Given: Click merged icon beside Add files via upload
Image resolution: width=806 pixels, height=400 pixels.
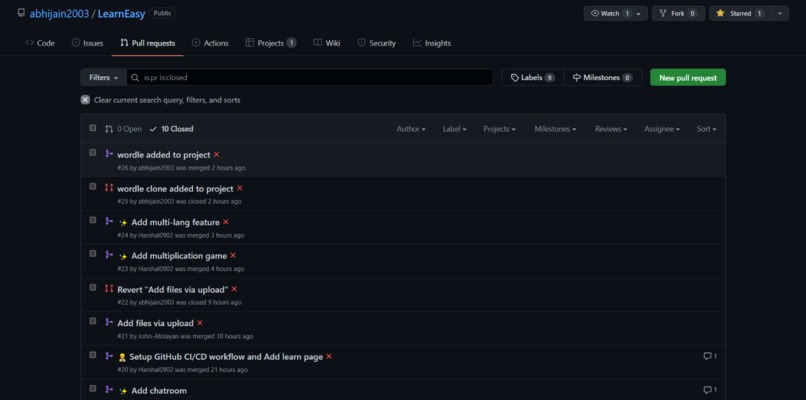Looking at the screenshot, I should tap(108, 321).
